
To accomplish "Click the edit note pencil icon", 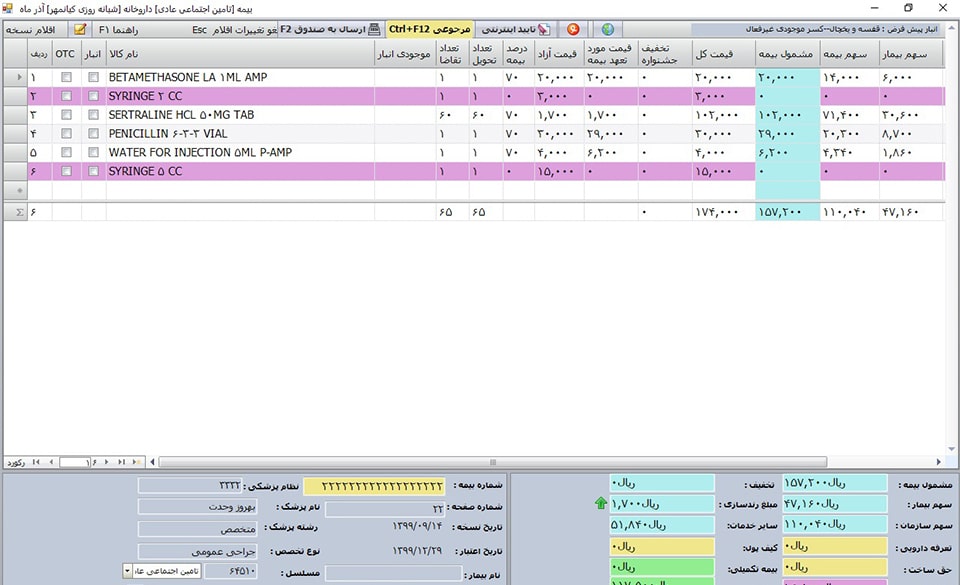I will click(x=80, y=29).
